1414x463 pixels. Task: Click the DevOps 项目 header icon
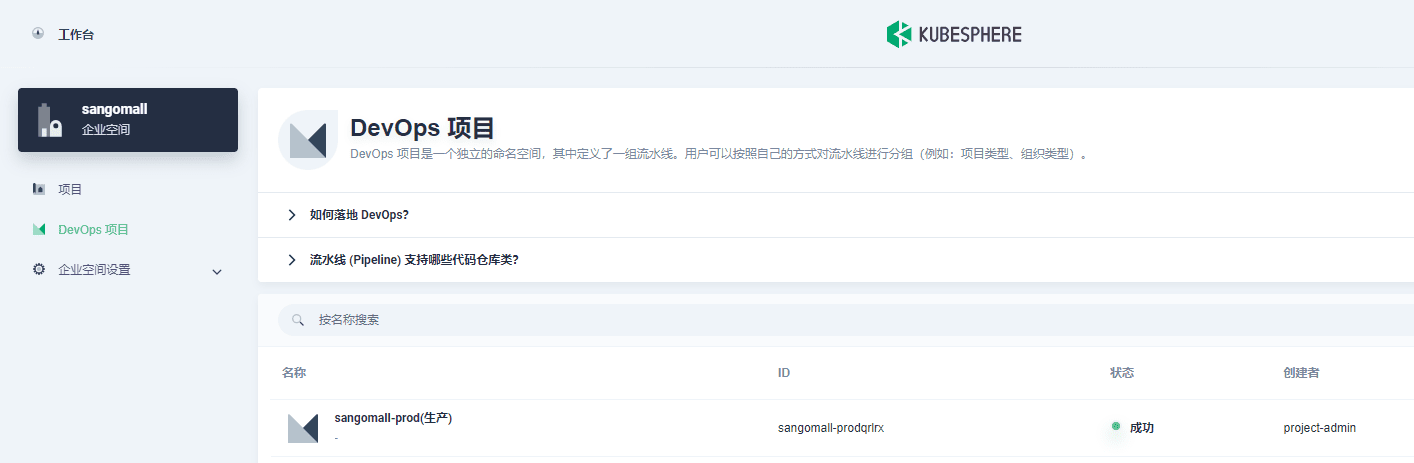tap(307, 140)
